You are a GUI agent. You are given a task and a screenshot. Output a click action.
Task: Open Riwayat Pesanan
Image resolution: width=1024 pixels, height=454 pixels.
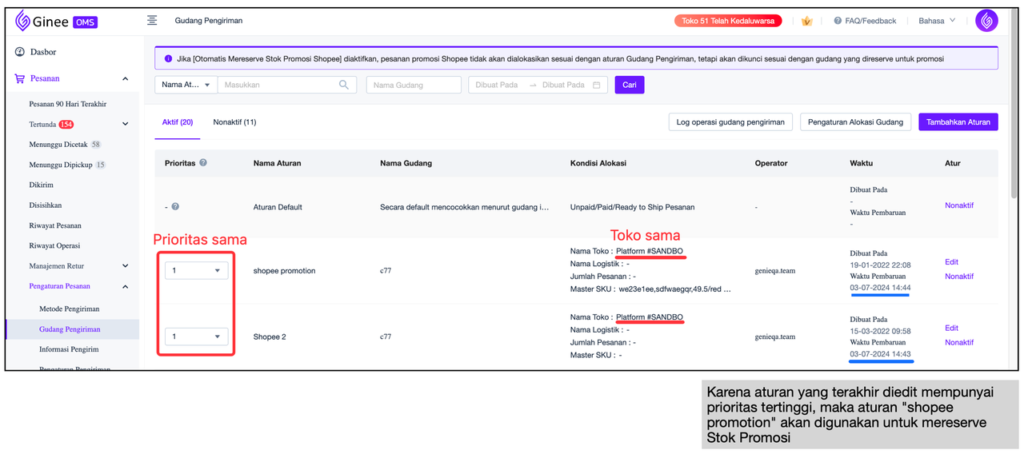[56, 225]
